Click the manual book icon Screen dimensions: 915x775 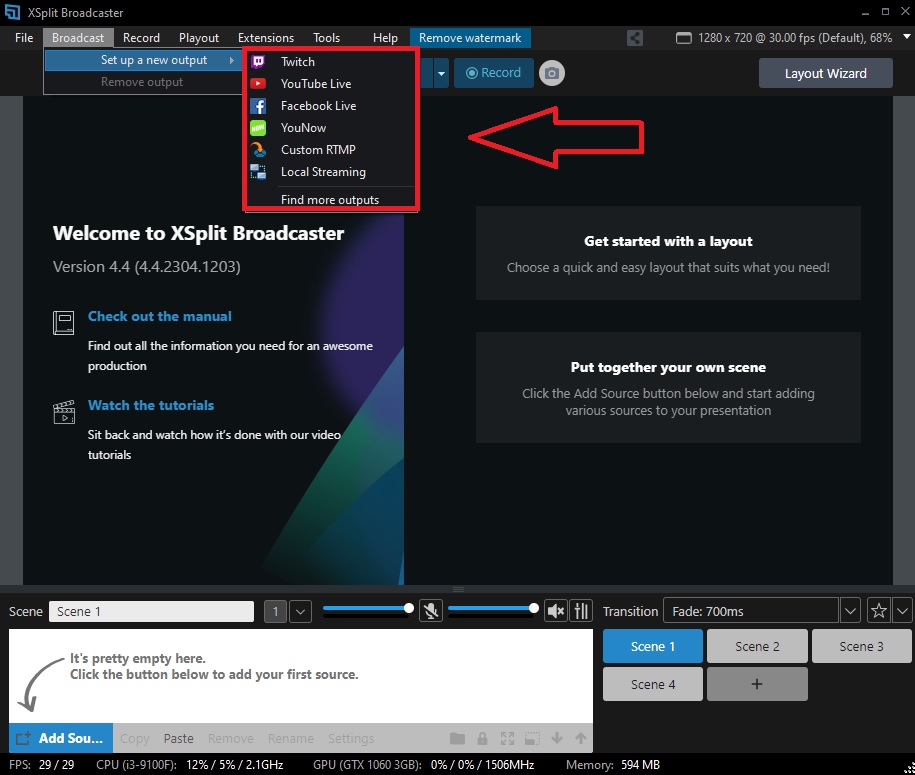pyautogui.click(x=64, y=323)
